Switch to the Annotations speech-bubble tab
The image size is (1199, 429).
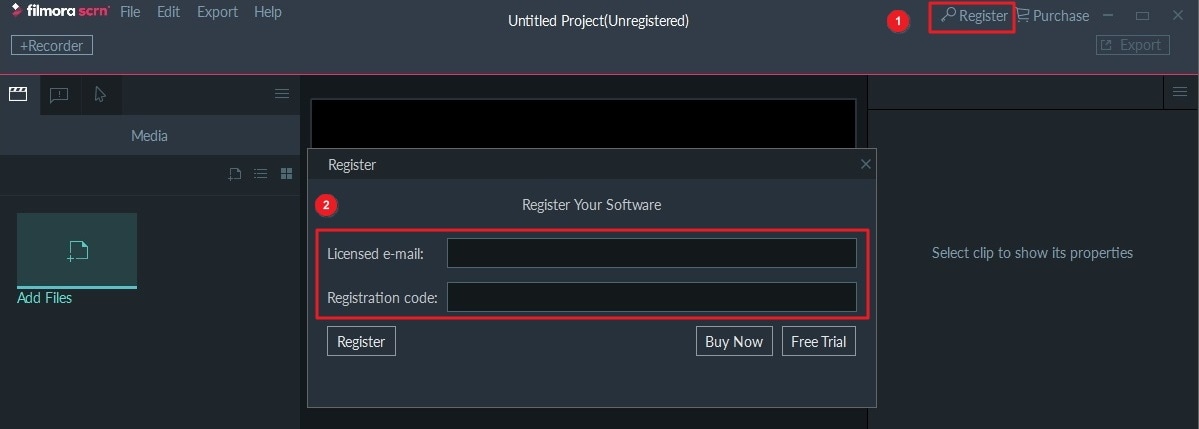59,94
